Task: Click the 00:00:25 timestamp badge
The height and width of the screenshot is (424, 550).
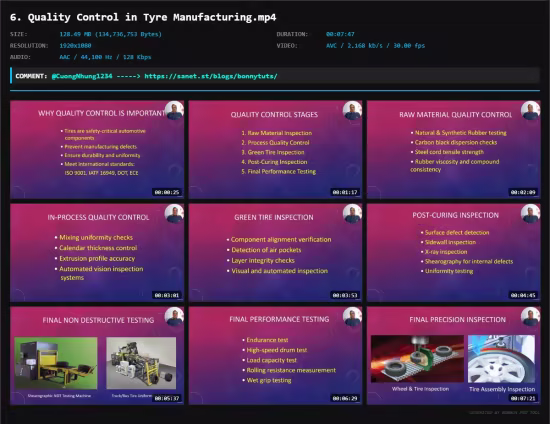Action: coord(167,192)
